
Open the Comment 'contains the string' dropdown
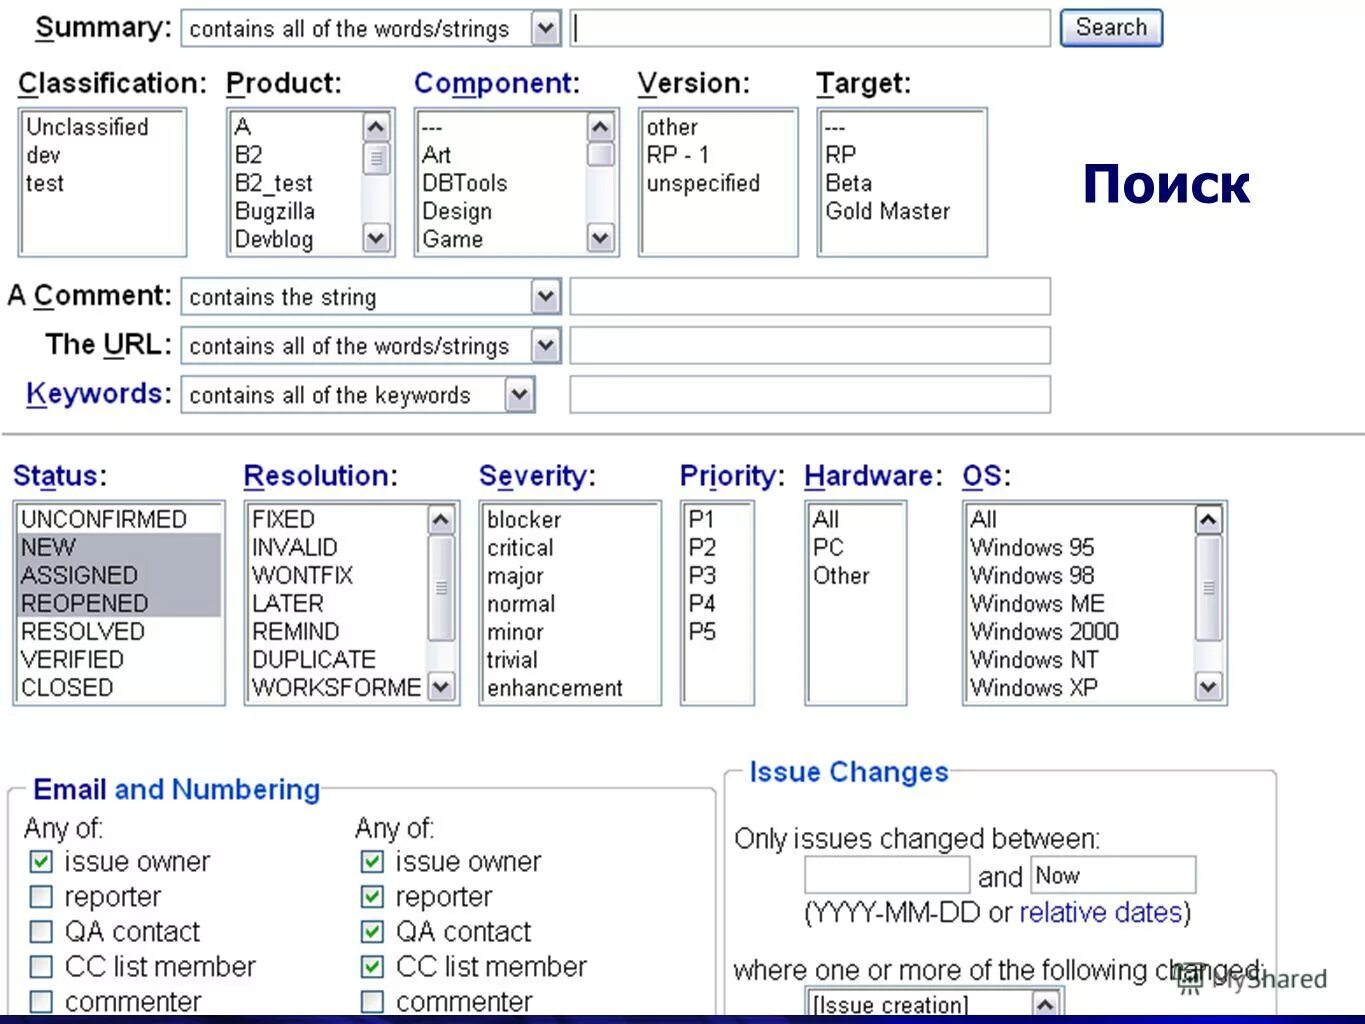click(x=370, y=297)
